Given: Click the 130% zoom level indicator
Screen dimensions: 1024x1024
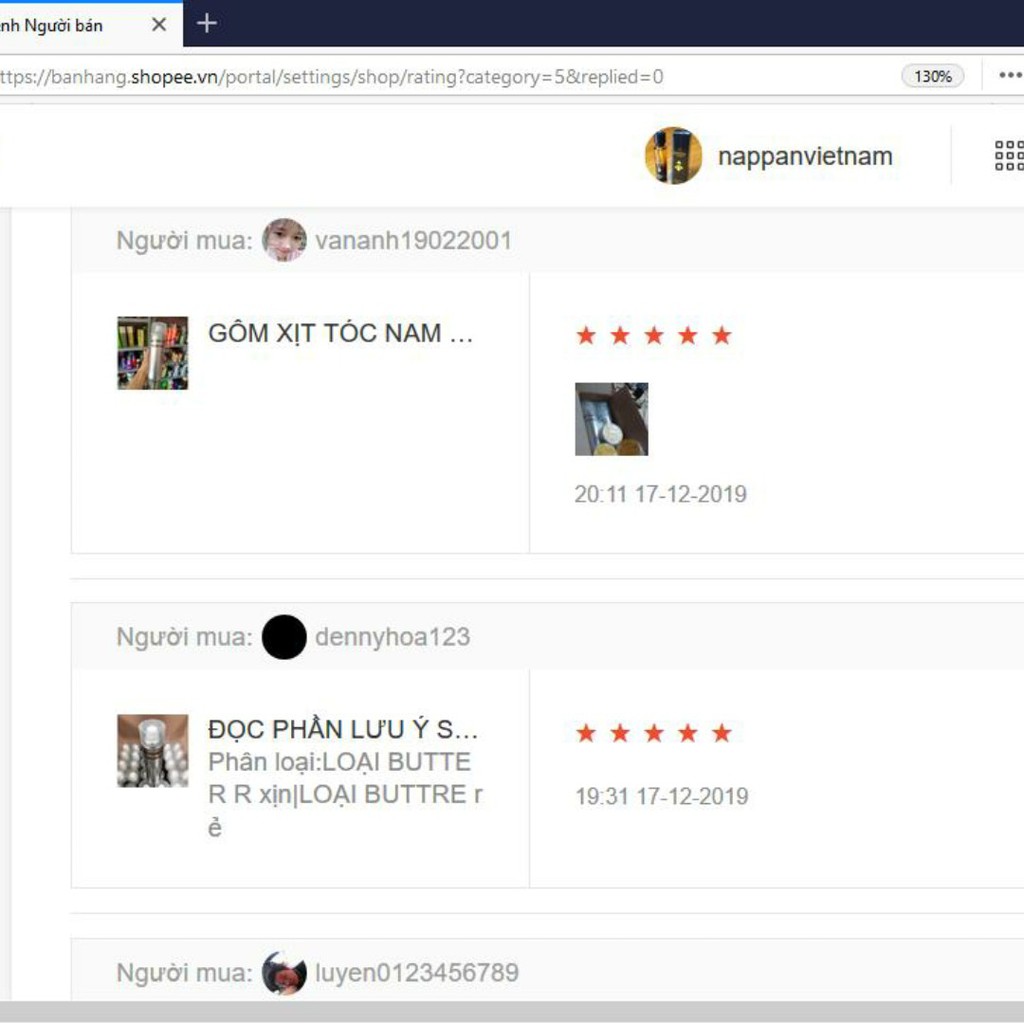Looking at the screenshot, I should 932,76.
